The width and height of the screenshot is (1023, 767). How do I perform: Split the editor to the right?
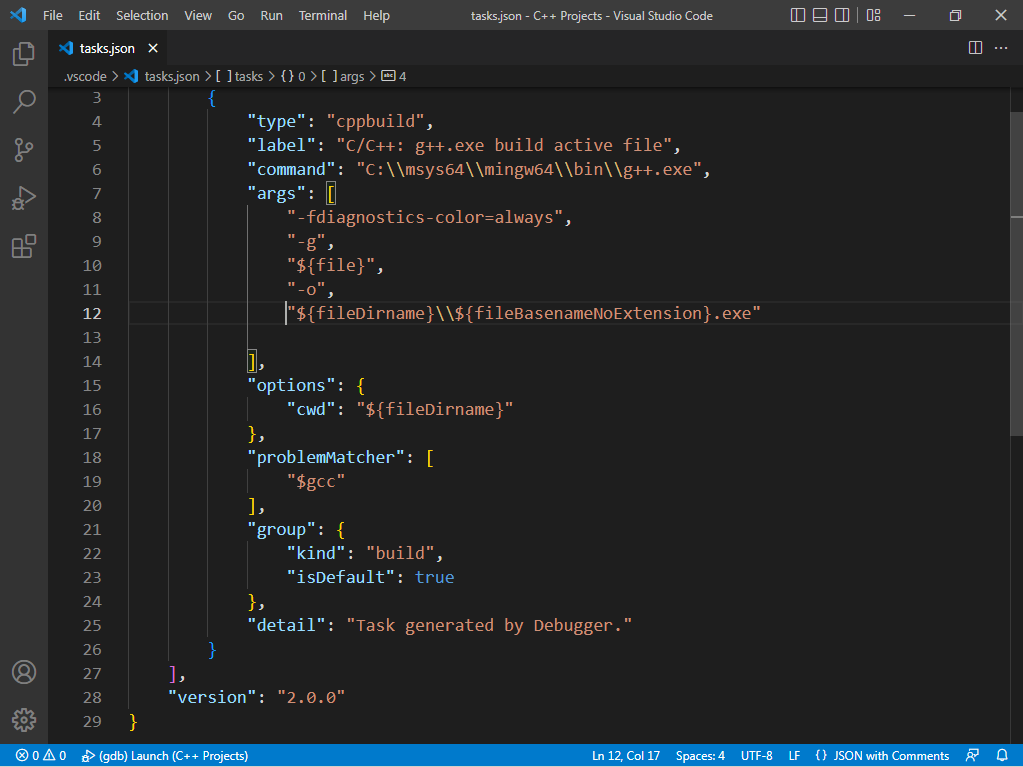pyautogui.click(x=975, y=48)
